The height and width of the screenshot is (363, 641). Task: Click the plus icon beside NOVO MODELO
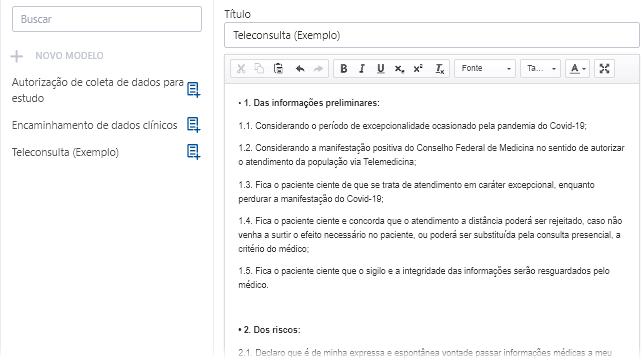pyautogui.click(x=17, y=56)
